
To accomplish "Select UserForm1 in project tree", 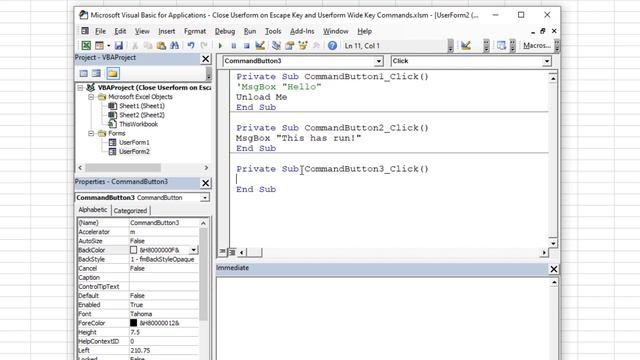I will pos(134,142).
